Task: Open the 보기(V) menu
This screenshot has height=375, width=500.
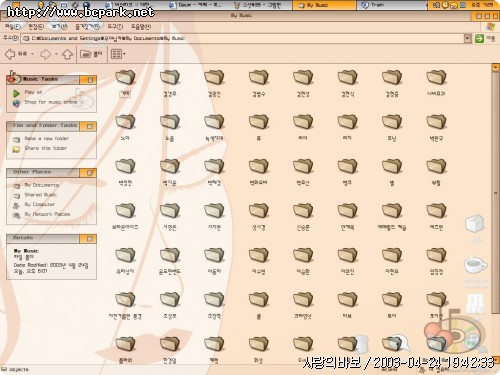Action: [x=59, y=26]
